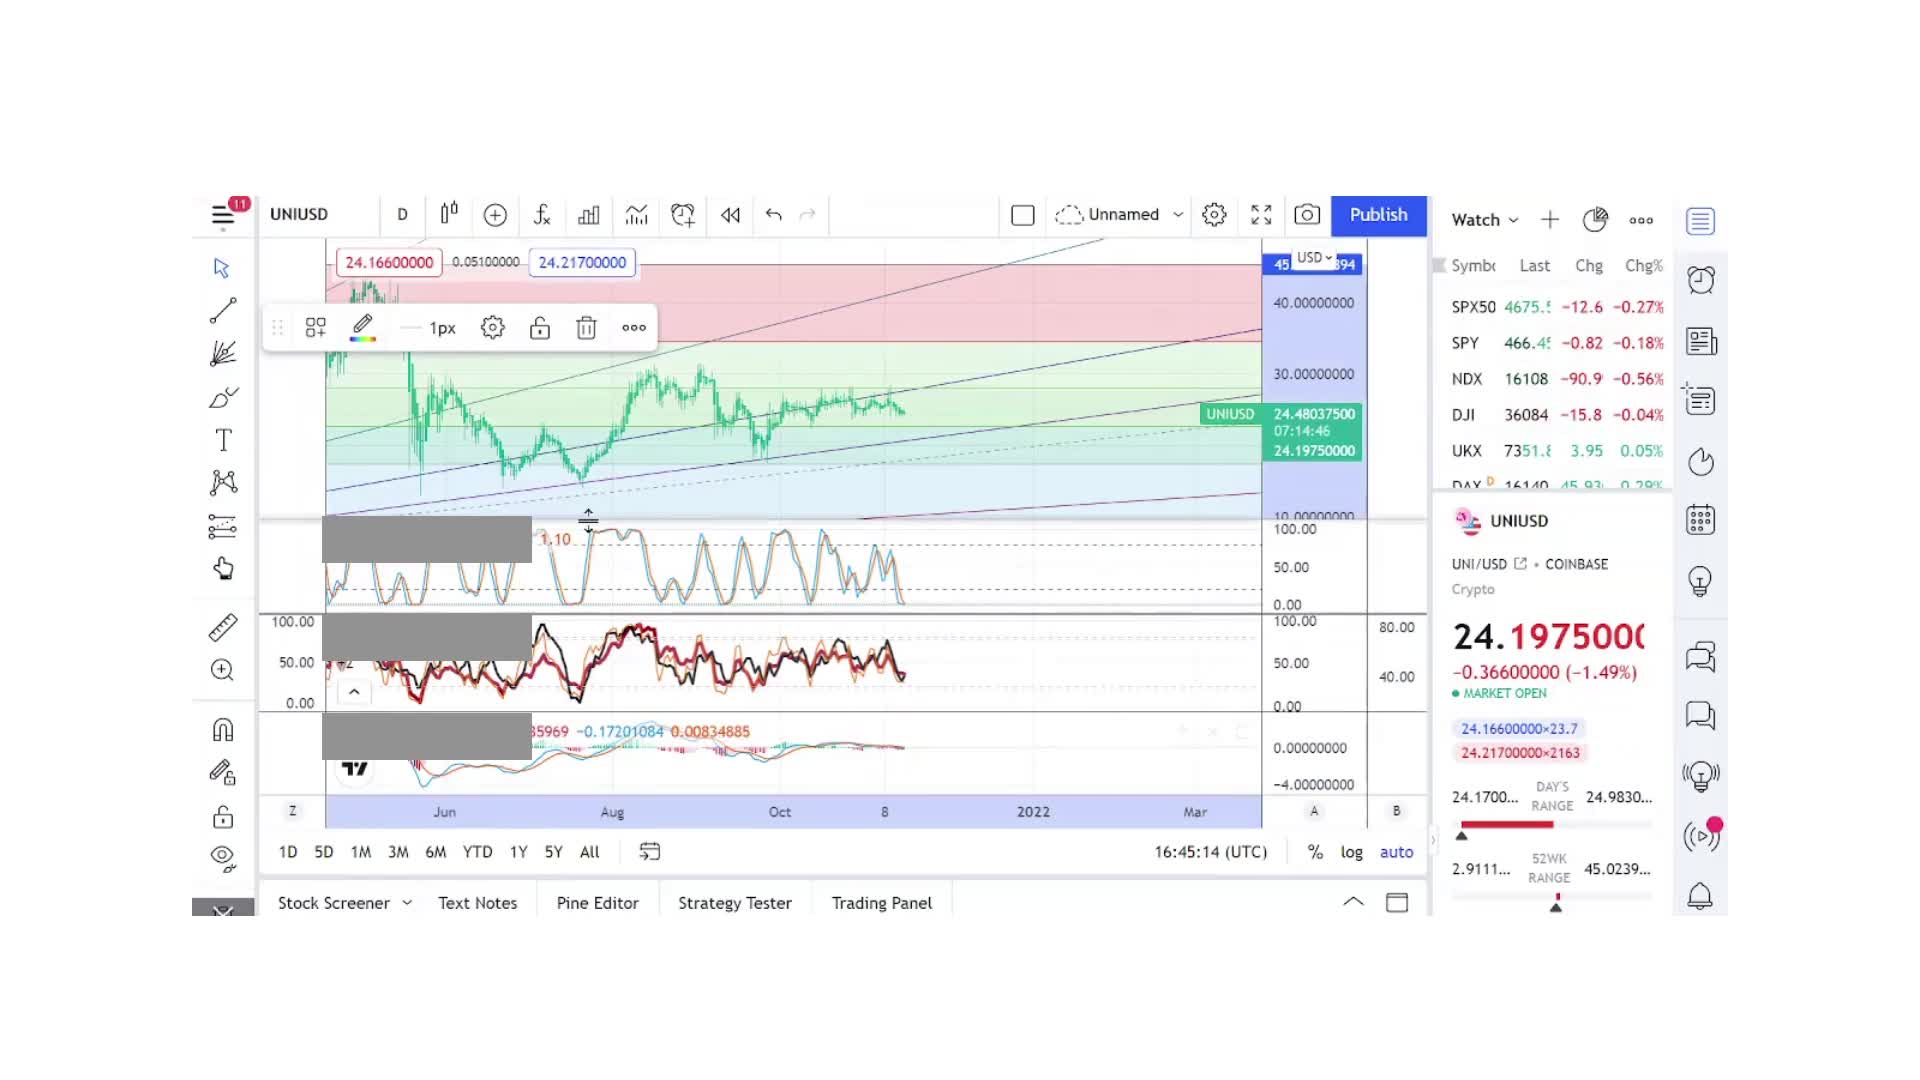Viewport: 1920px width, 1080px height.
Task: Maximize the bottom panel
Action: (x=1397, y=903)
